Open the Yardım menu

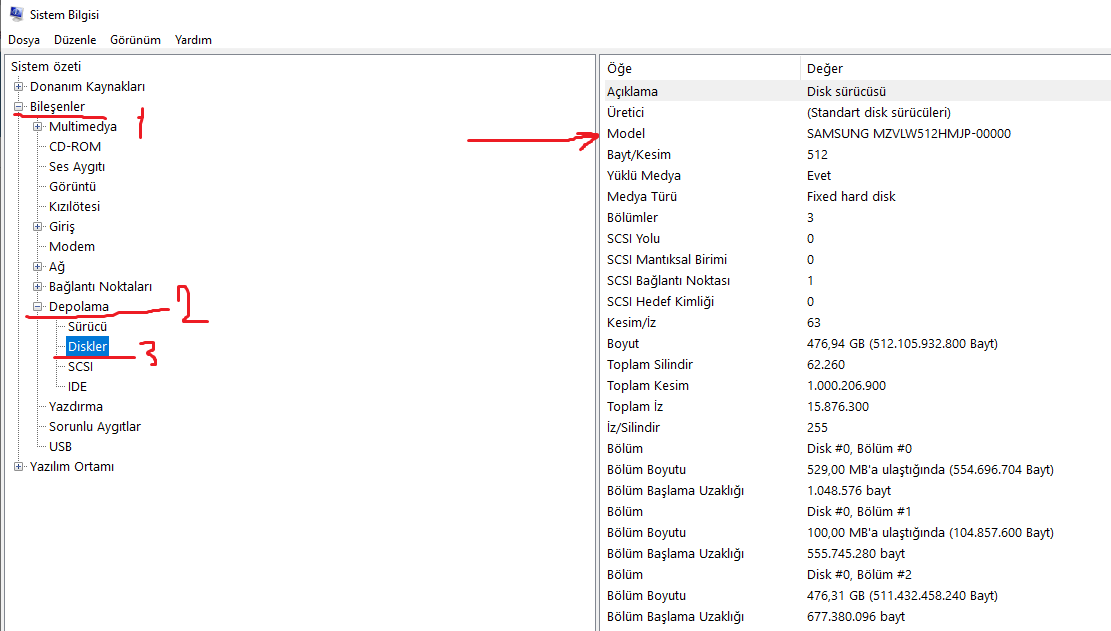193,40
